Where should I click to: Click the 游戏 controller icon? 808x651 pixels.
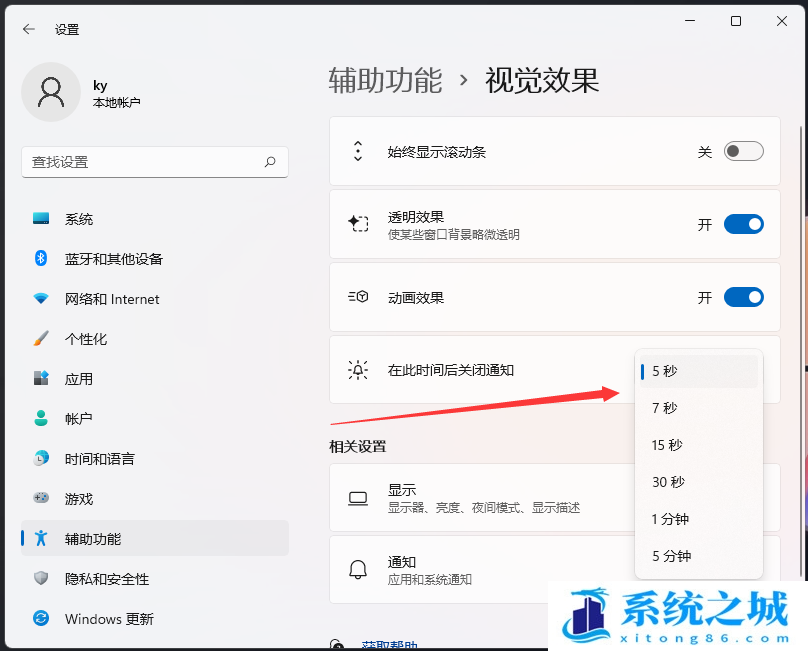click(x=41, y=498)
